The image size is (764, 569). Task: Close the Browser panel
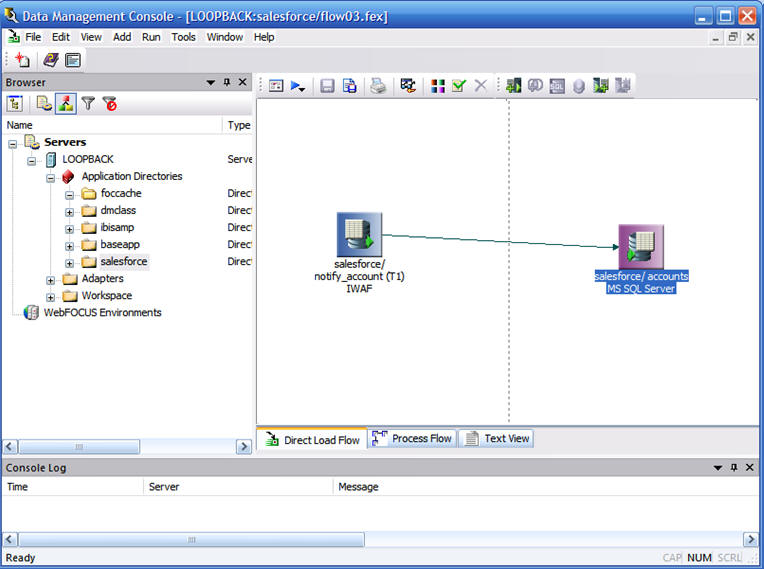pos(242,82)
